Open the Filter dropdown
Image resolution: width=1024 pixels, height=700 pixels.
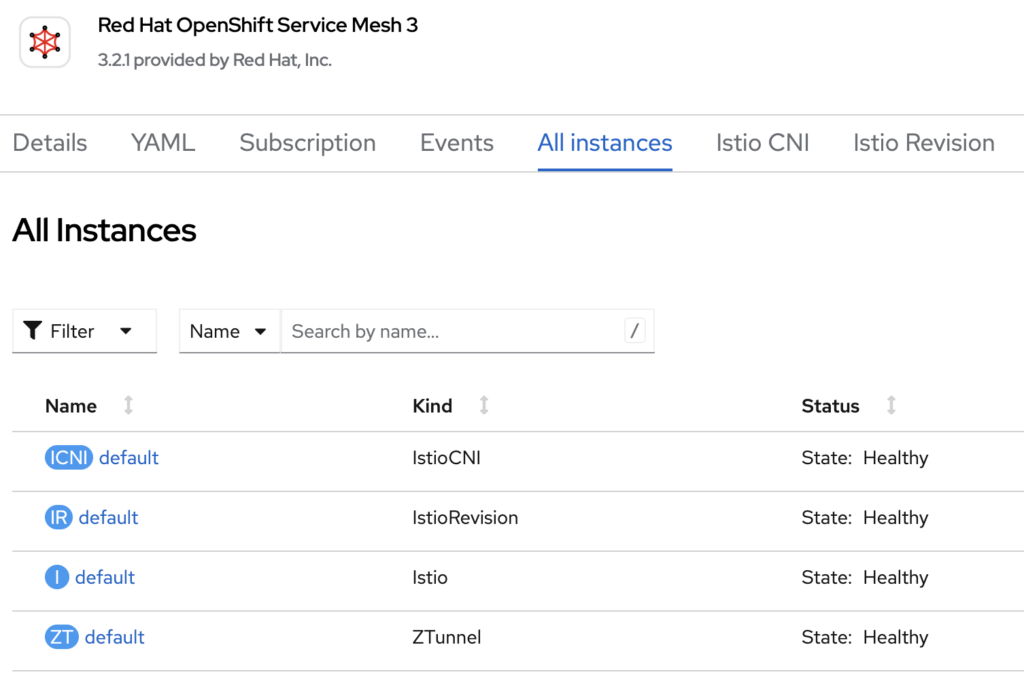pos(84,331)
